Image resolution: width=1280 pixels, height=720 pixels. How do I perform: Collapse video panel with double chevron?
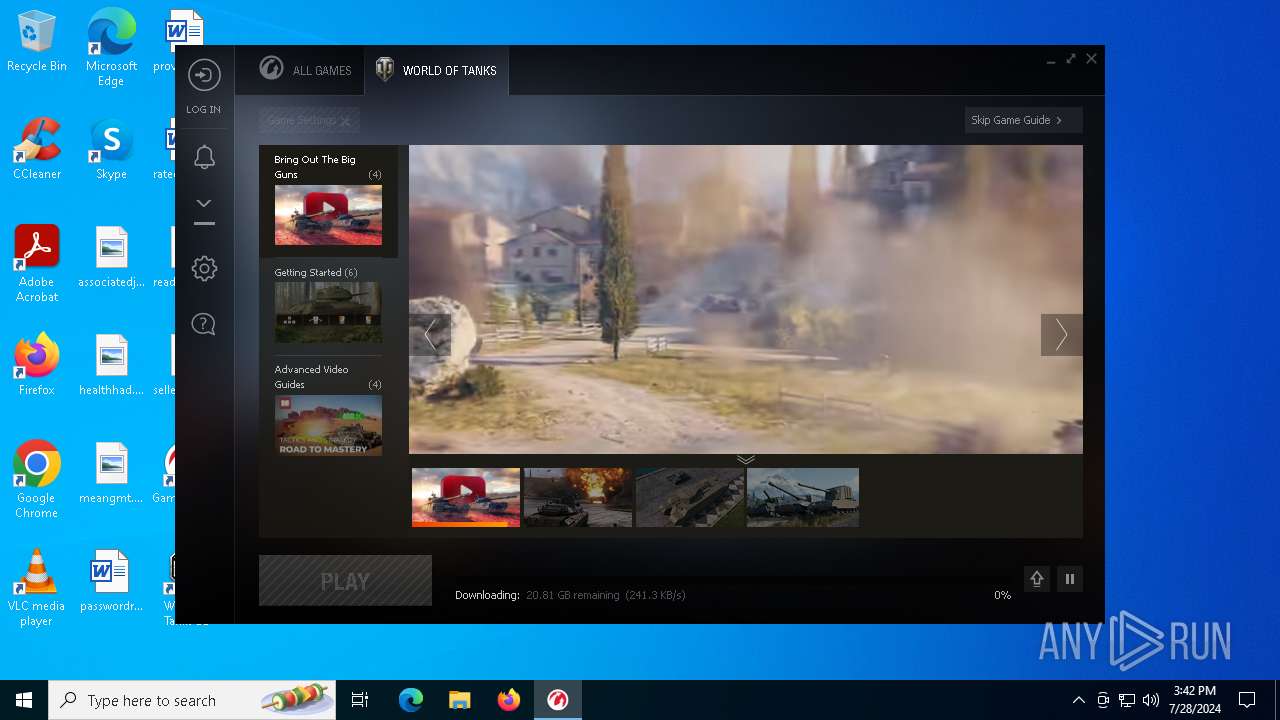pyautogui.click(x=746, y=459)
